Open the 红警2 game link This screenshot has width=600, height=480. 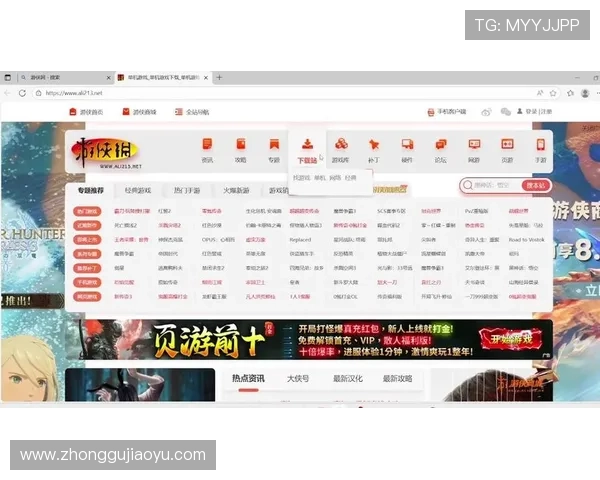tap(165, 211)
